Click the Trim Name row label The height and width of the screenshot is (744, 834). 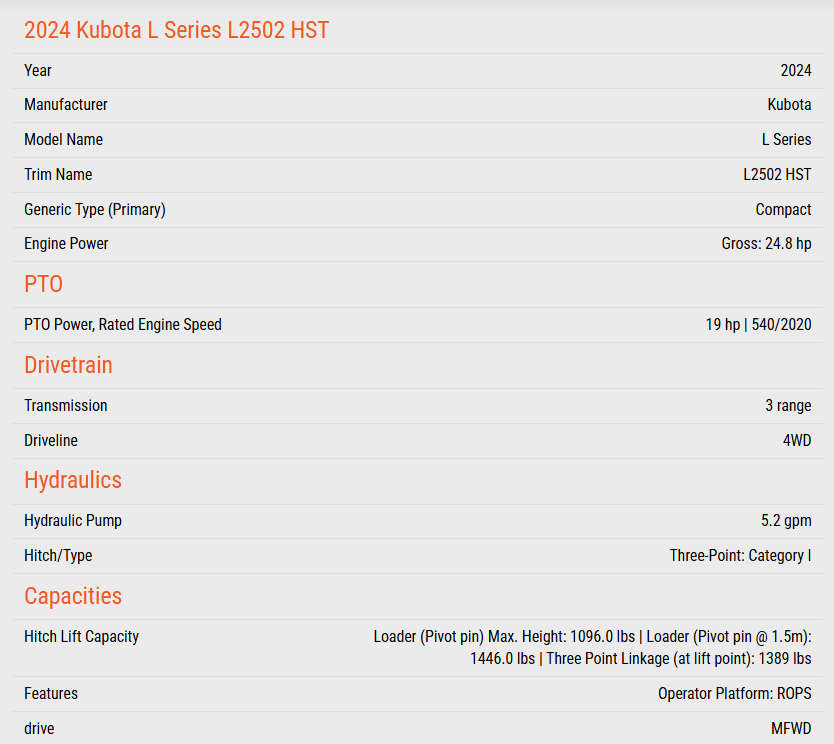tap(58, 175)
